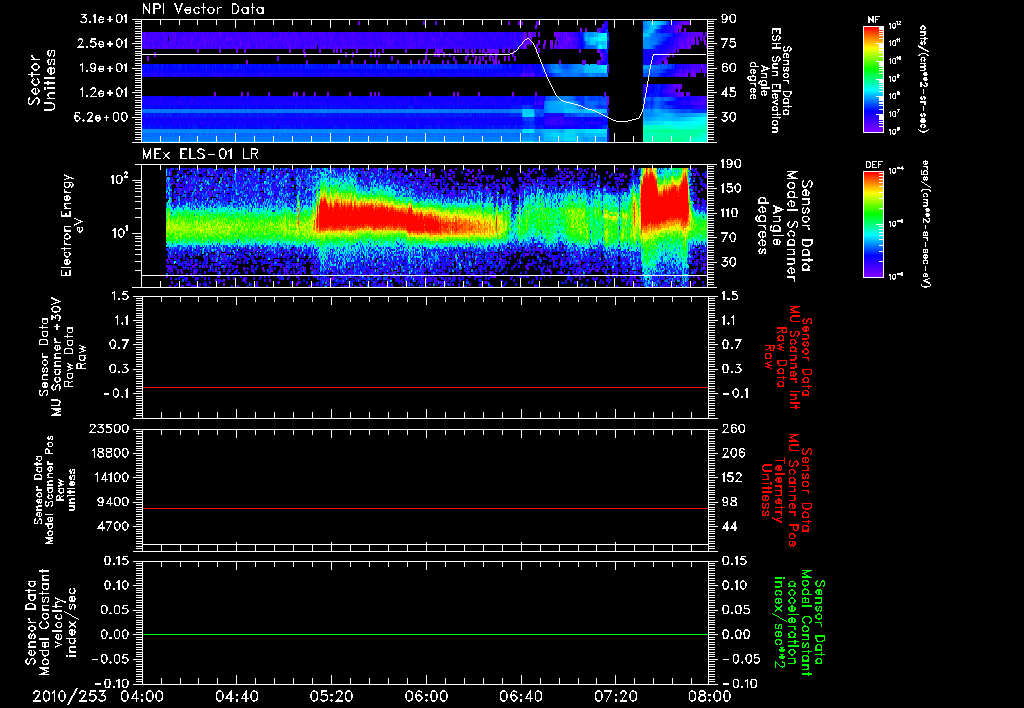
Task: Click the '152' telemetry tick label
Action: [x=732, y=477]
